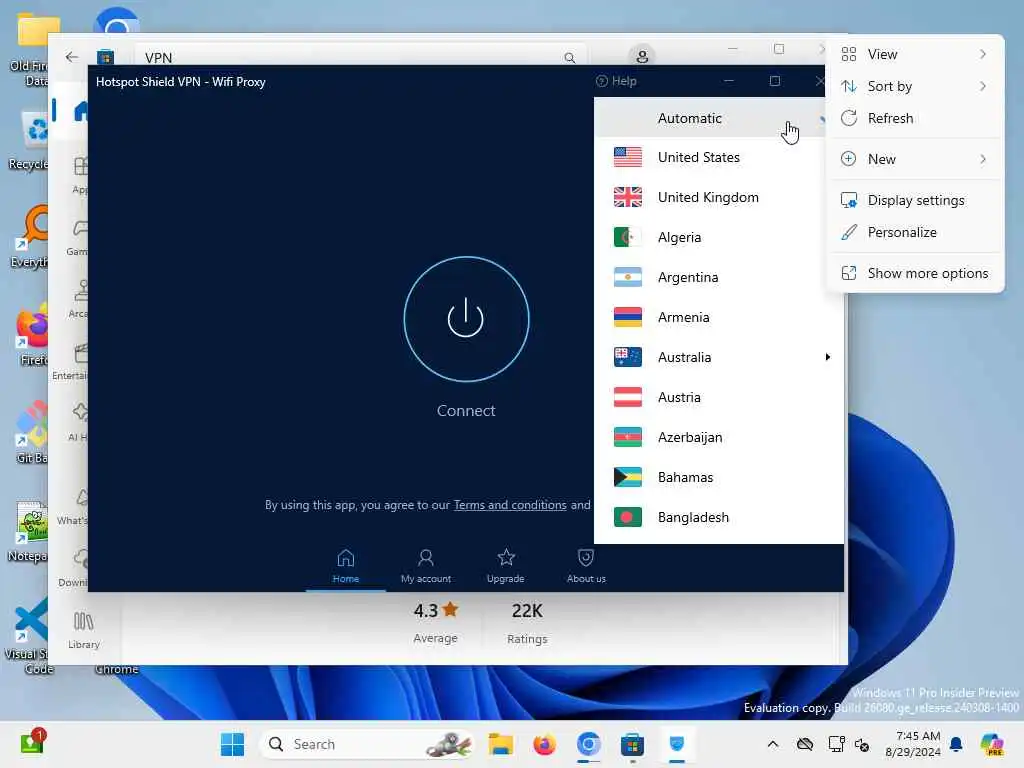Open Display settings from context menu

[914, 200]
